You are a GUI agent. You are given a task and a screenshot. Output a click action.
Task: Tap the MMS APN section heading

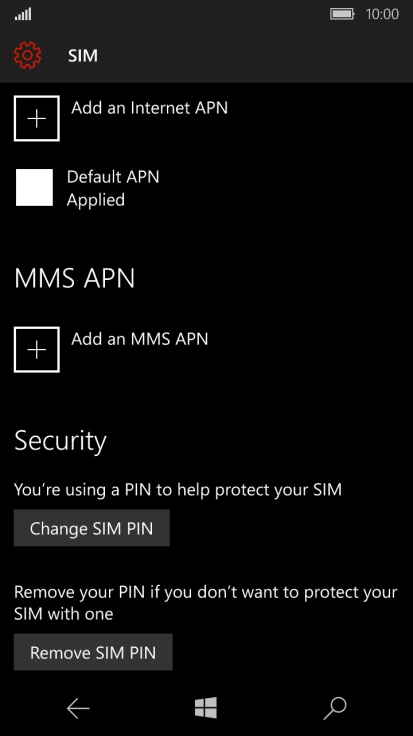(75, 278)
